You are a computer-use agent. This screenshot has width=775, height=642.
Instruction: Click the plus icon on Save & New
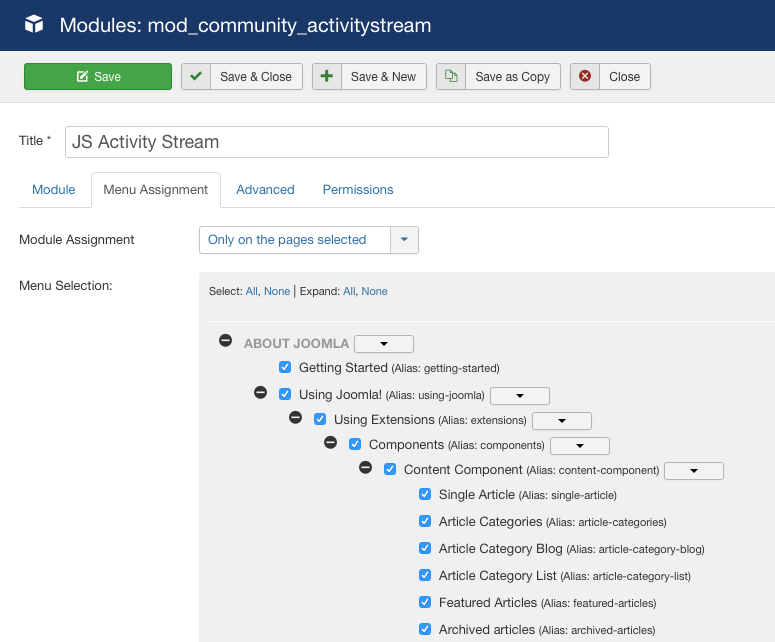[327, 76]
